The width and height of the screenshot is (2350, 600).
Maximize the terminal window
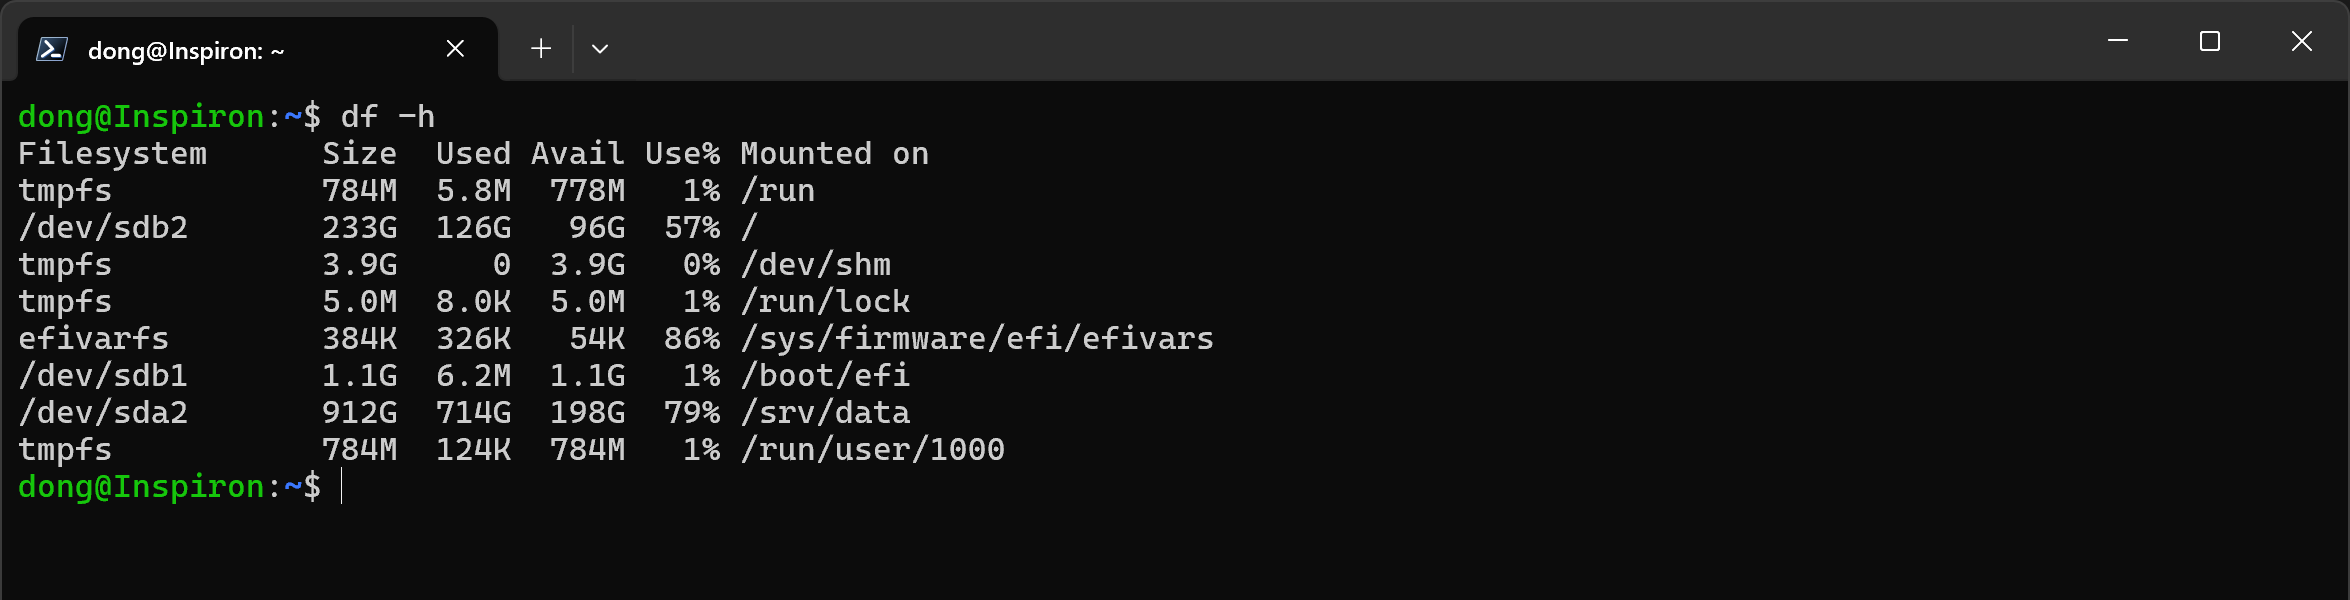click(2210, 41)
